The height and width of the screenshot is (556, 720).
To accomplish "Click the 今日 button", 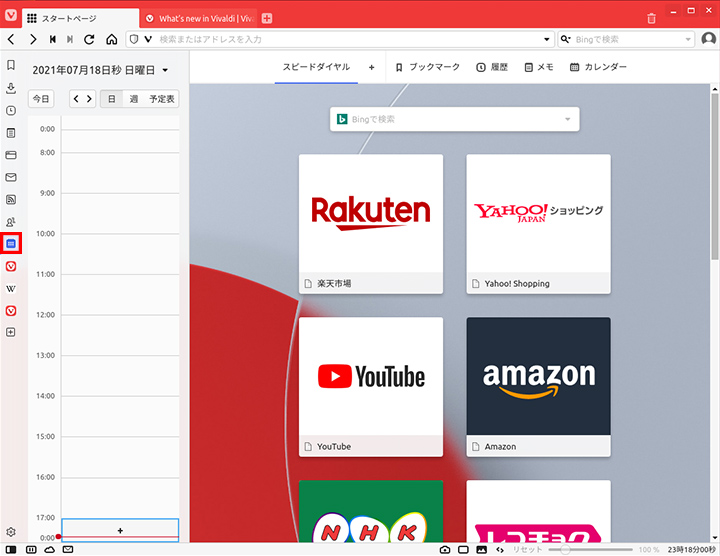I will point(41,99).
